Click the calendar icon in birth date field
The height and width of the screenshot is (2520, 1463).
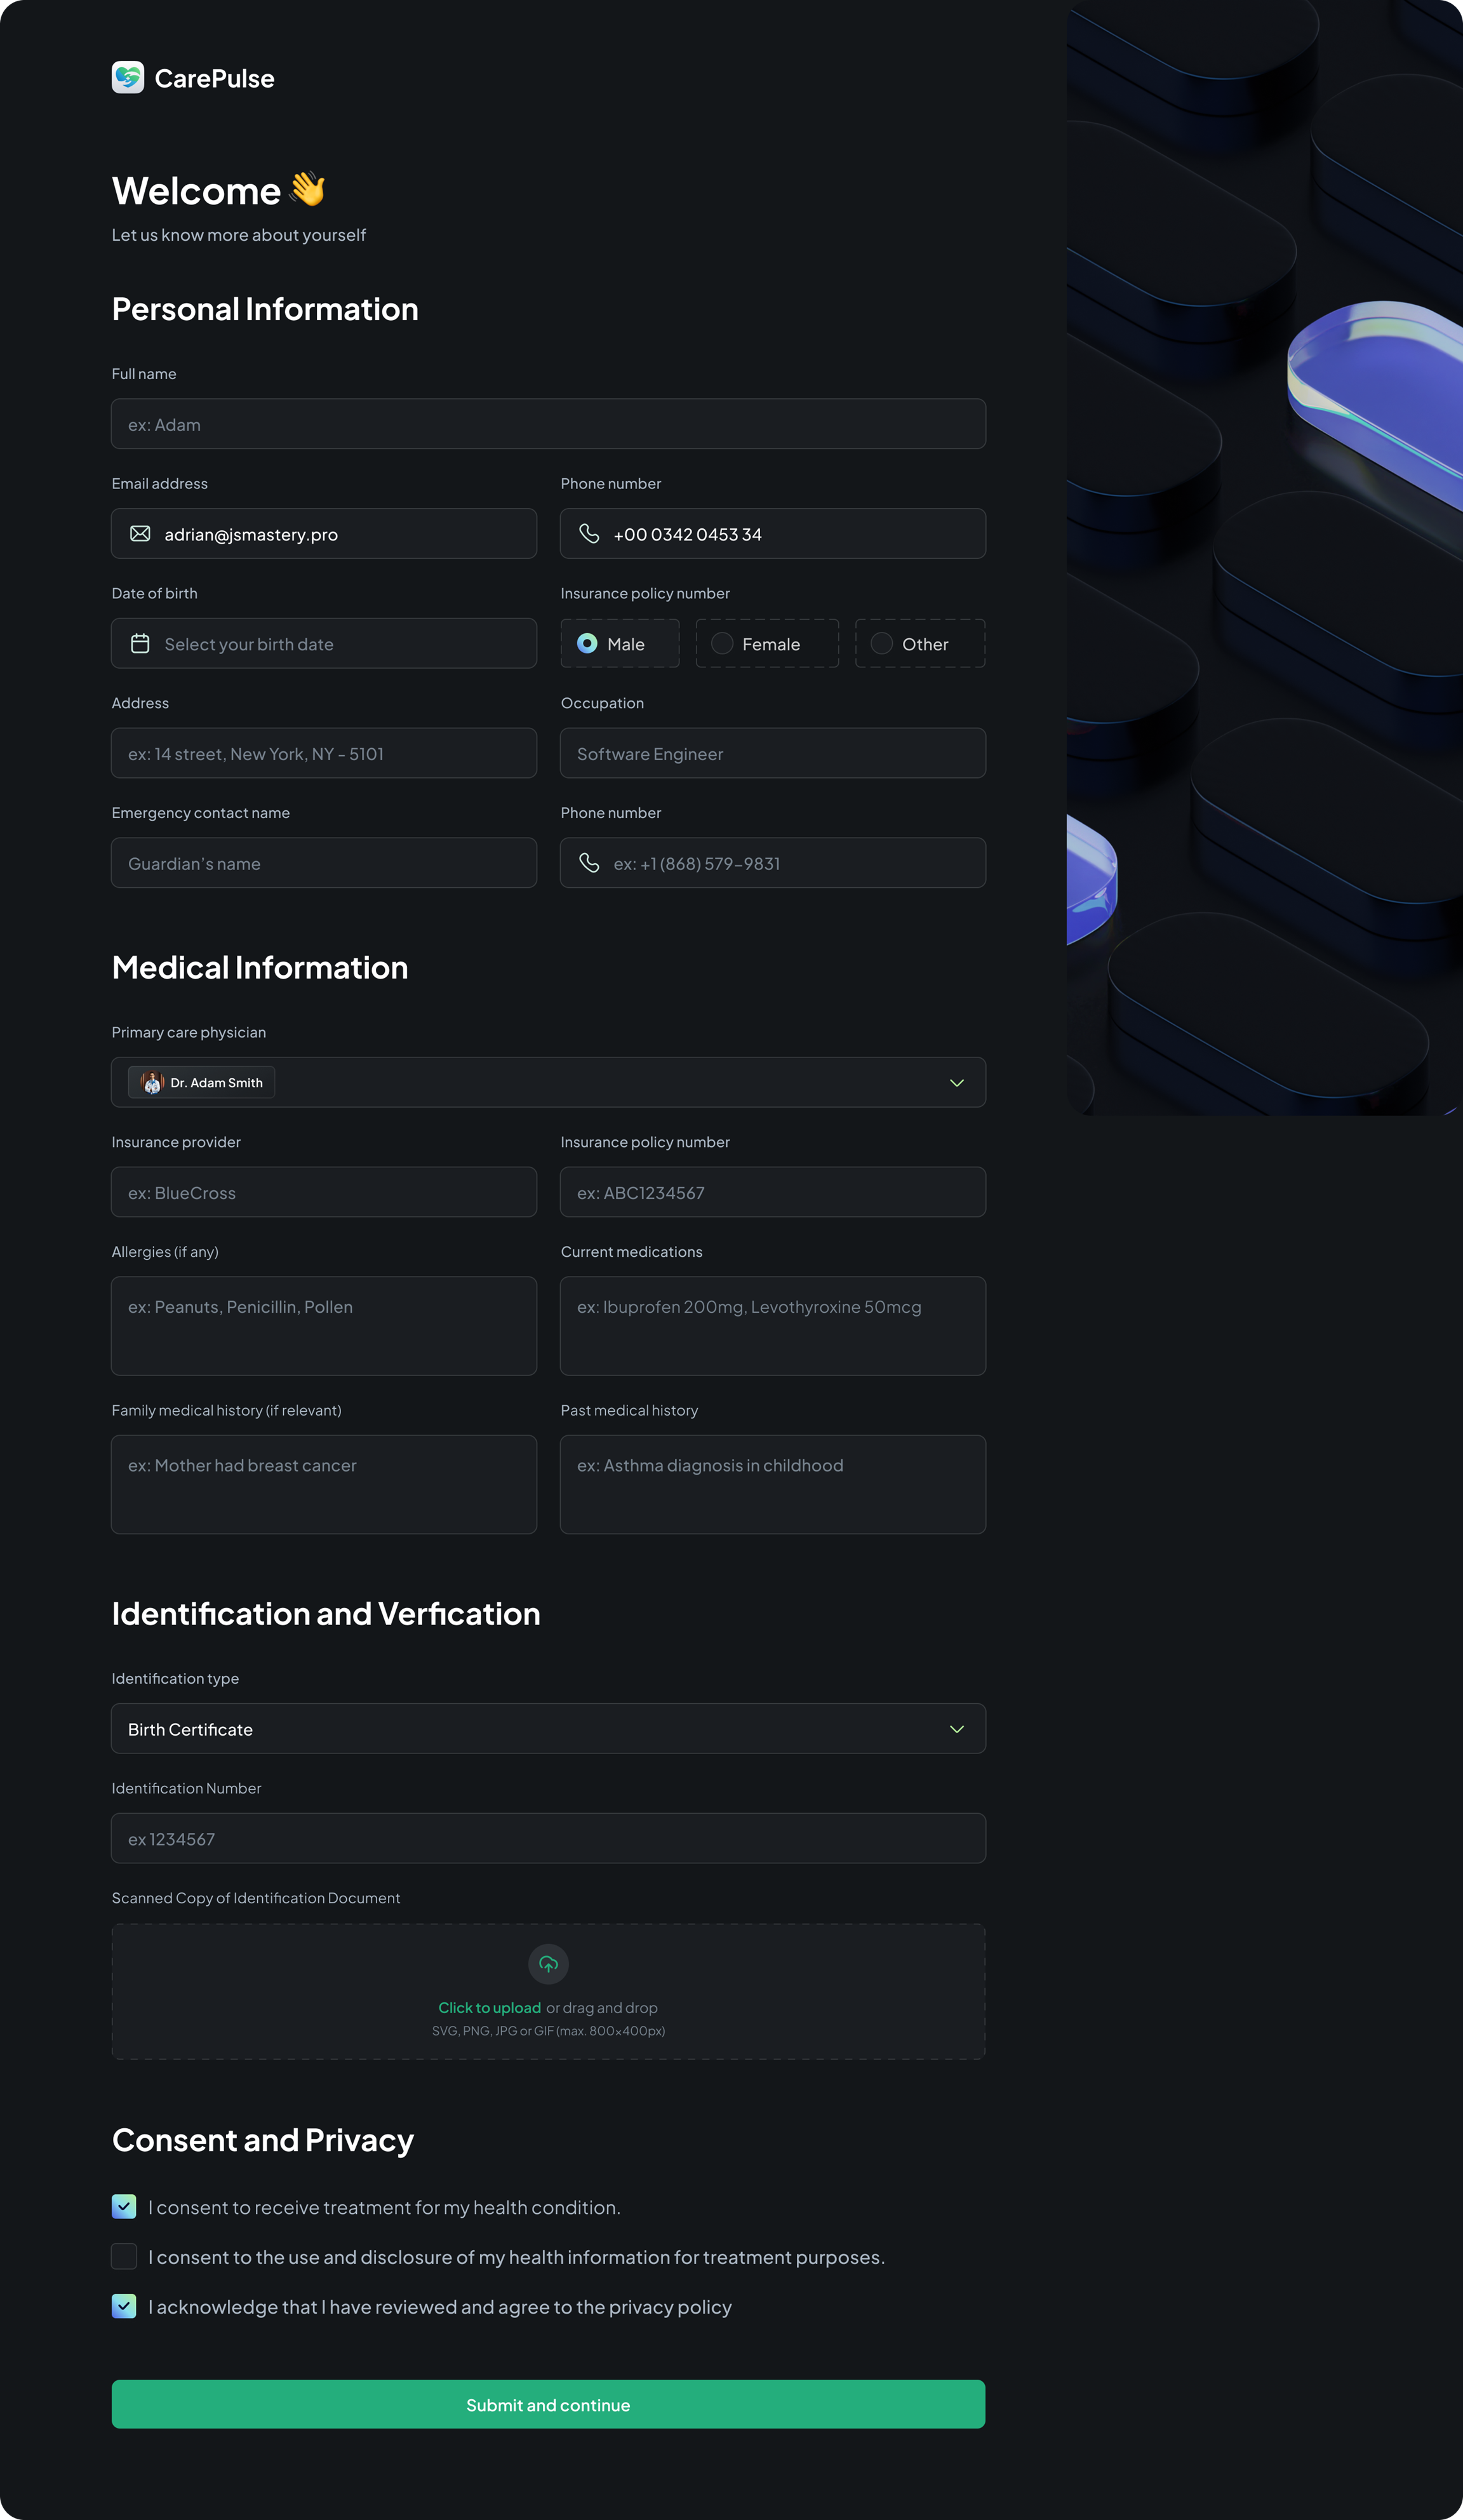[x=140, y=644]
